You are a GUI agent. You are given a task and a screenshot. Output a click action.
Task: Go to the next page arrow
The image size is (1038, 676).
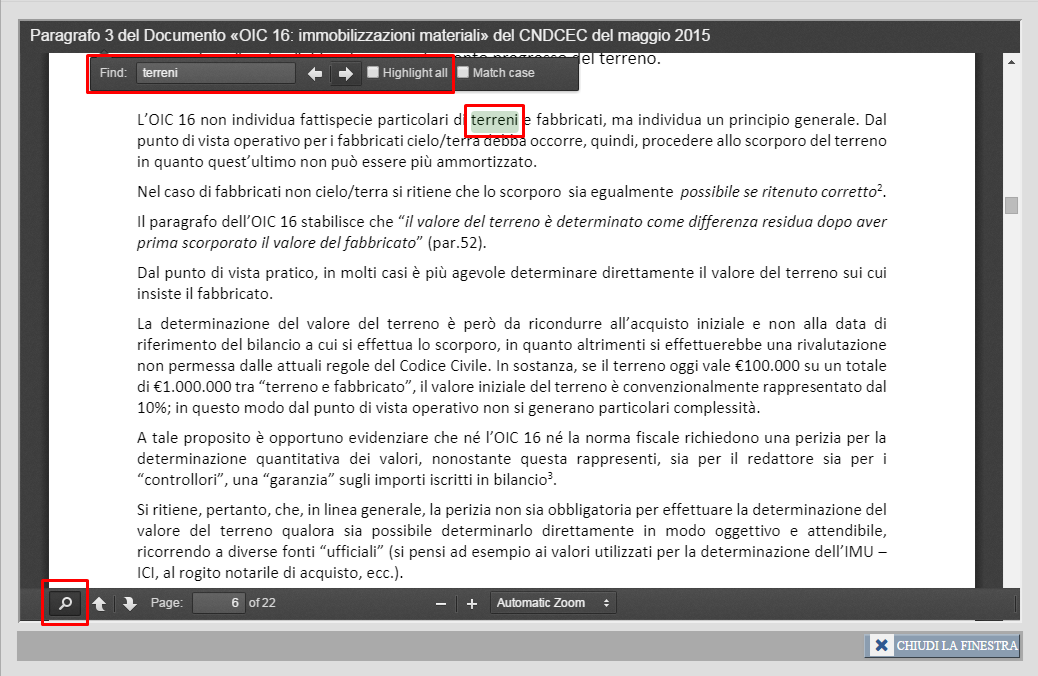[129, 603]
